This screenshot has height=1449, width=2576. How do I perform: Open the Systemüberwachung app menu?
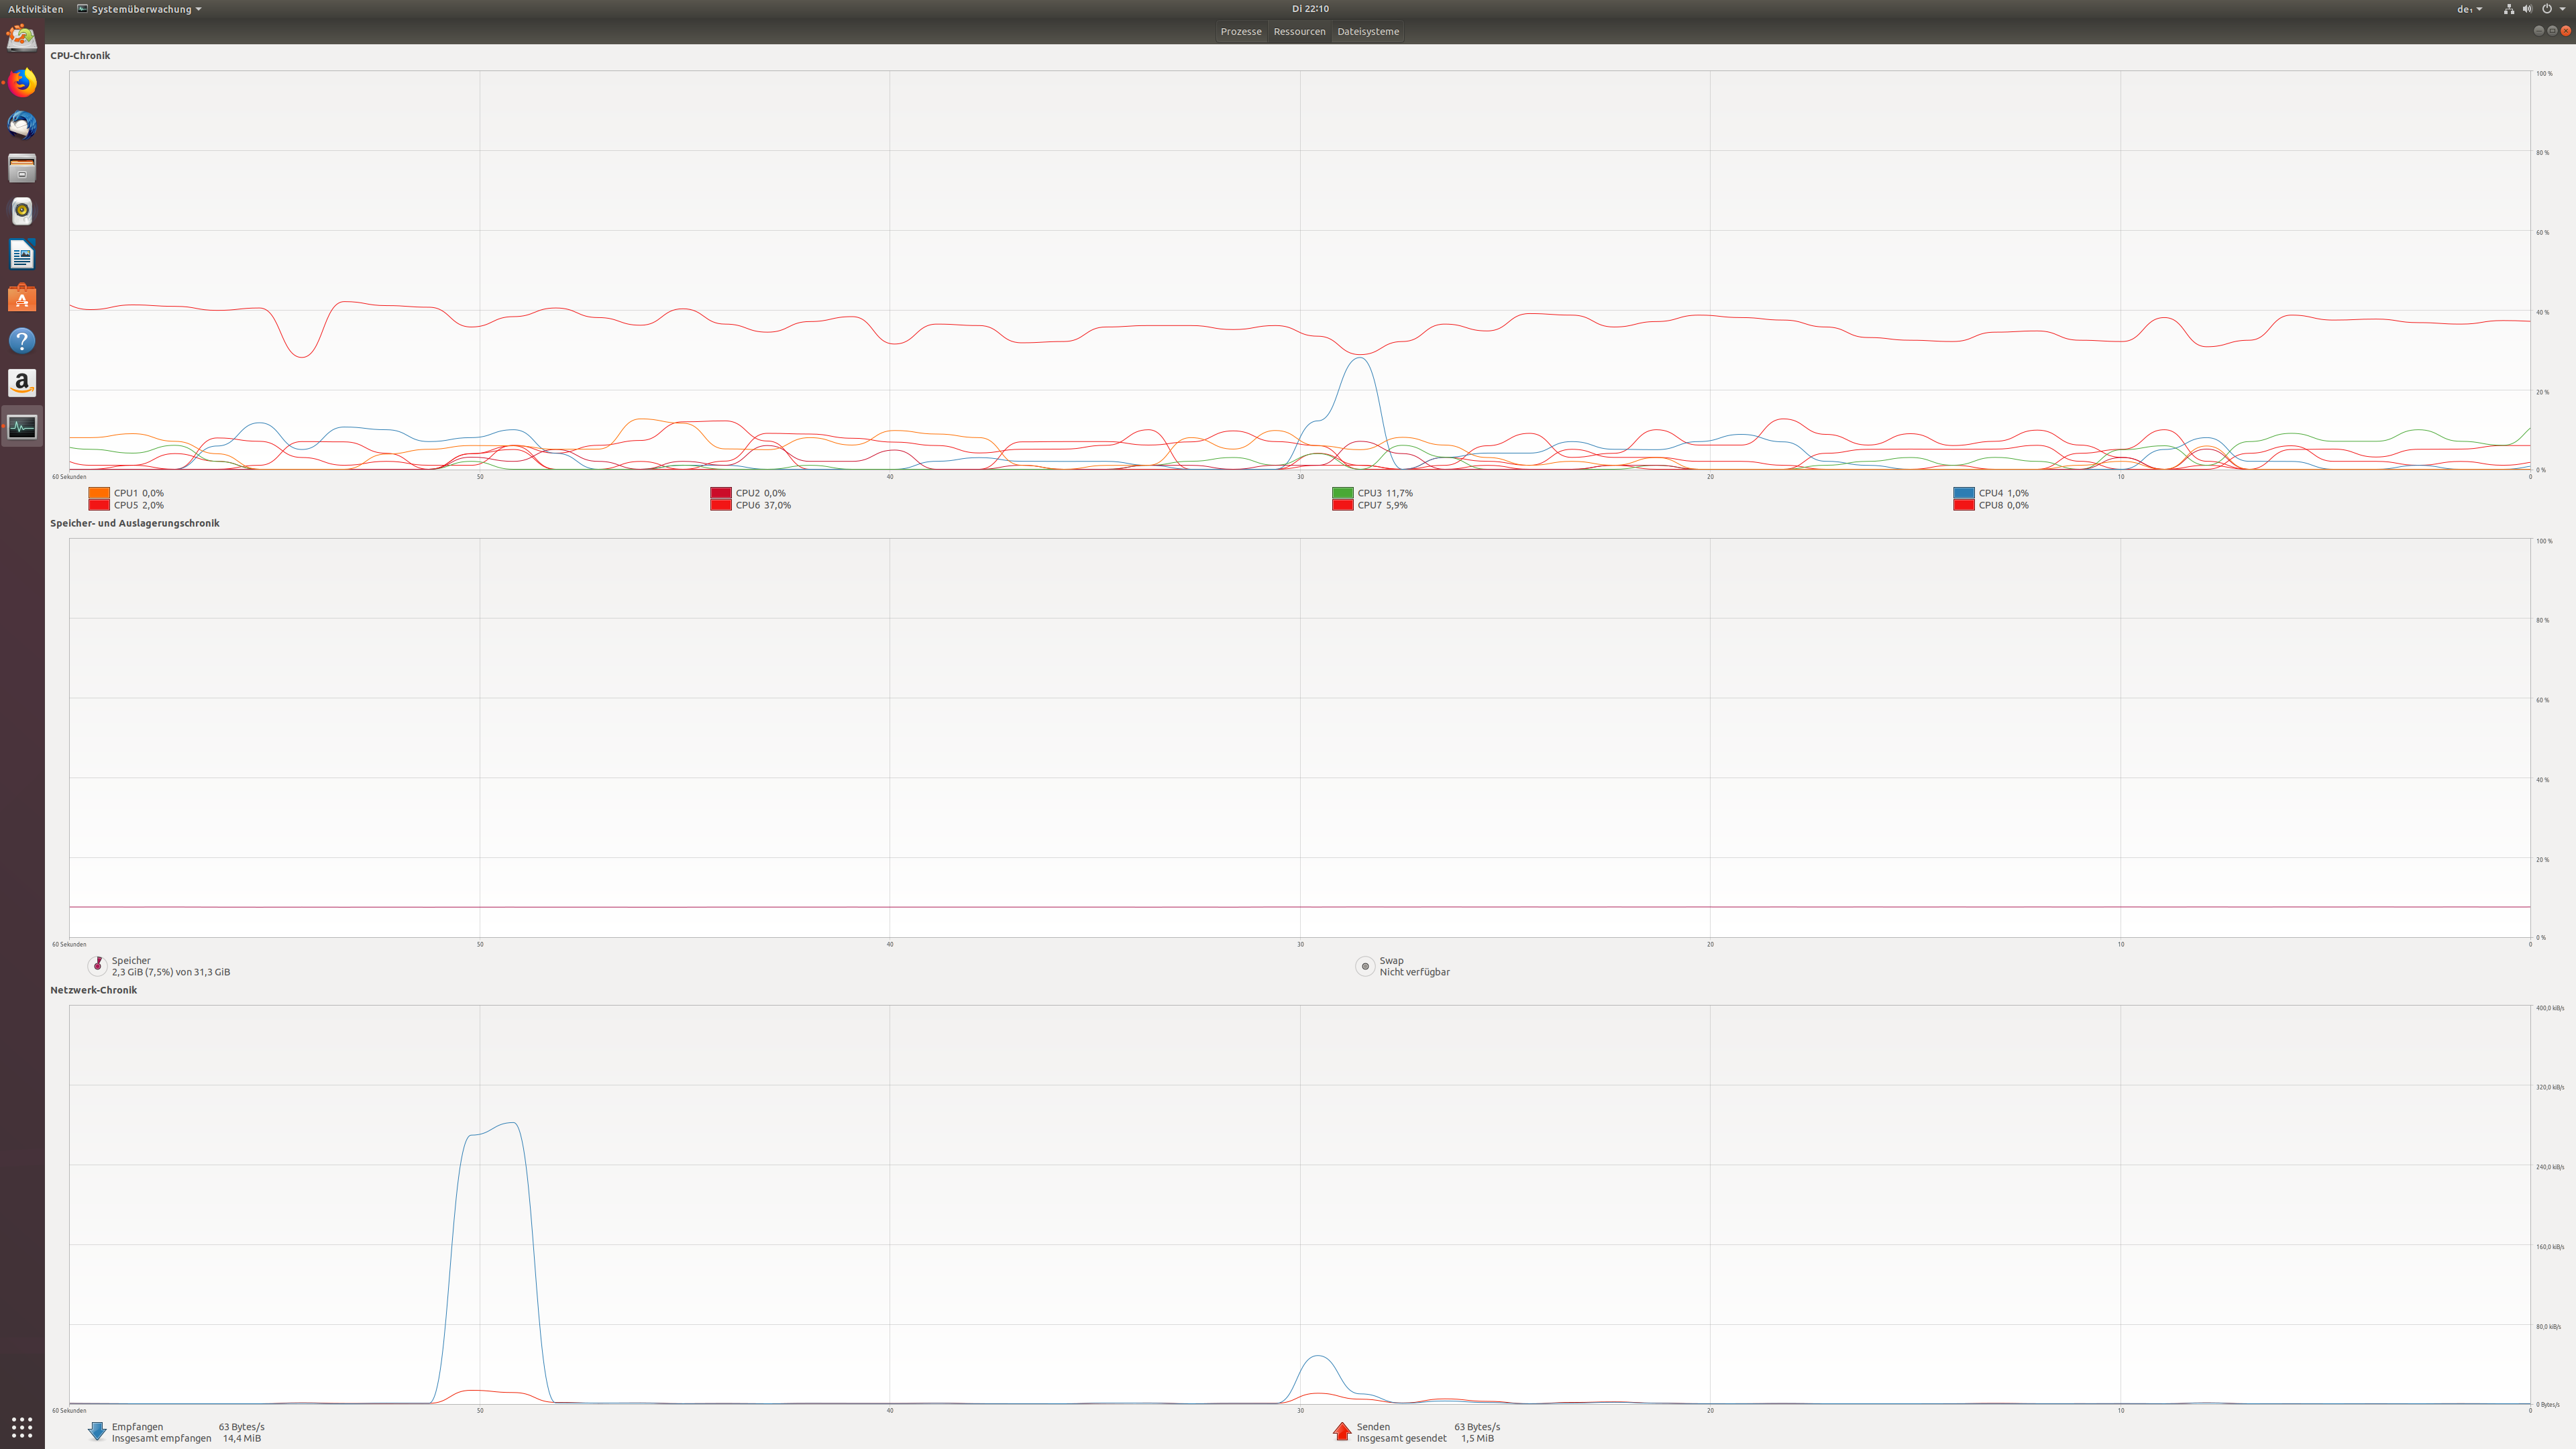140,9
